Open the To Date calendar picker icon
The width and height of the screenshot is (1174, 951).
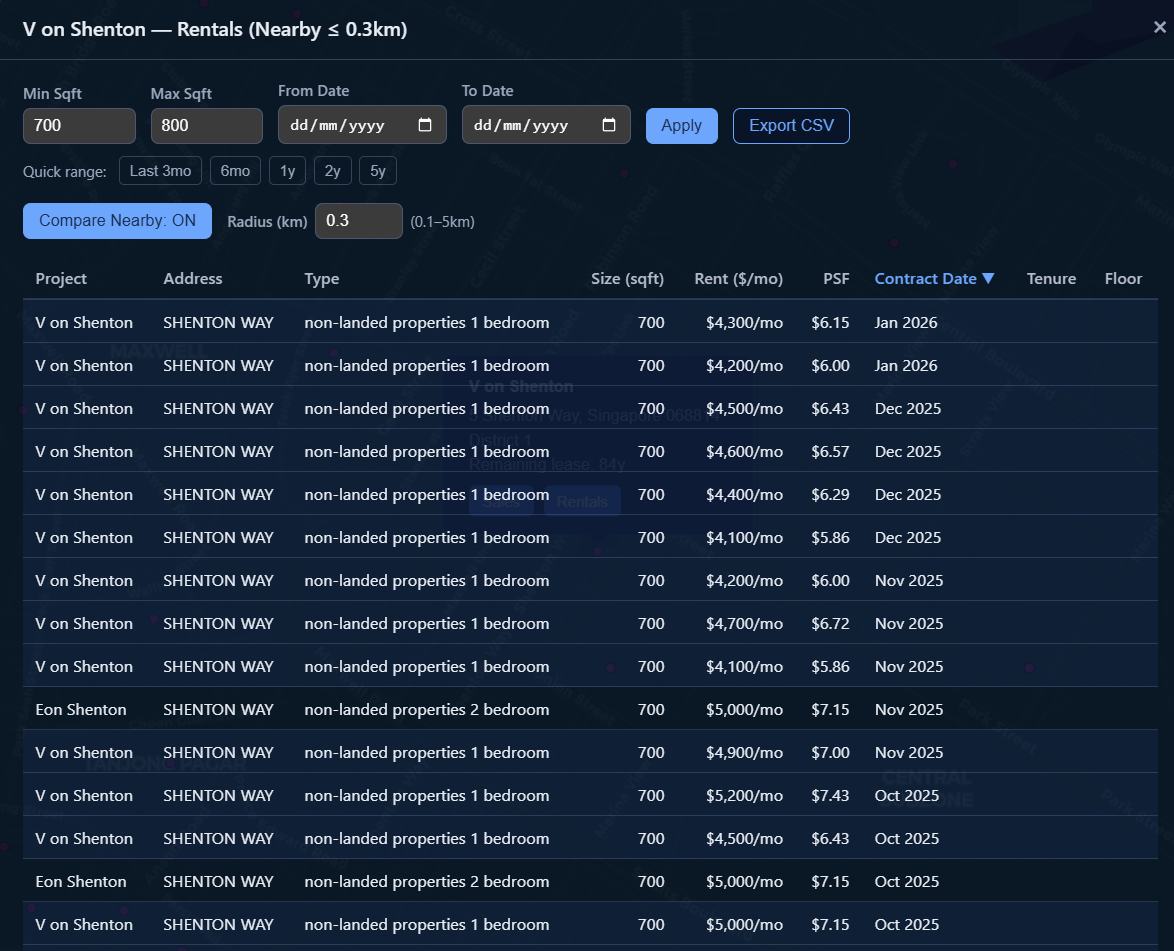[x=609, y=125]
